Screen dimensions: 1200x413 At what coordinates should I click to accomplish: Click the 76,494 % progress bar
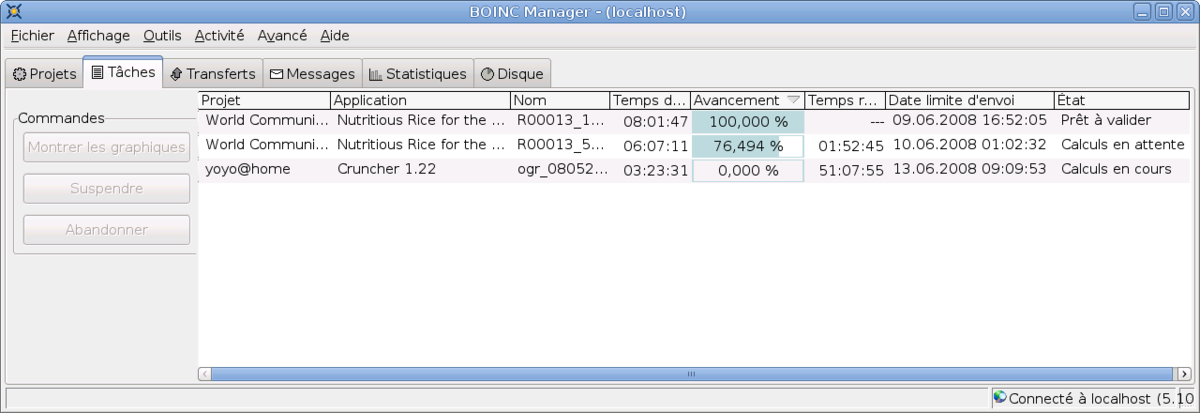click(748, 146)
